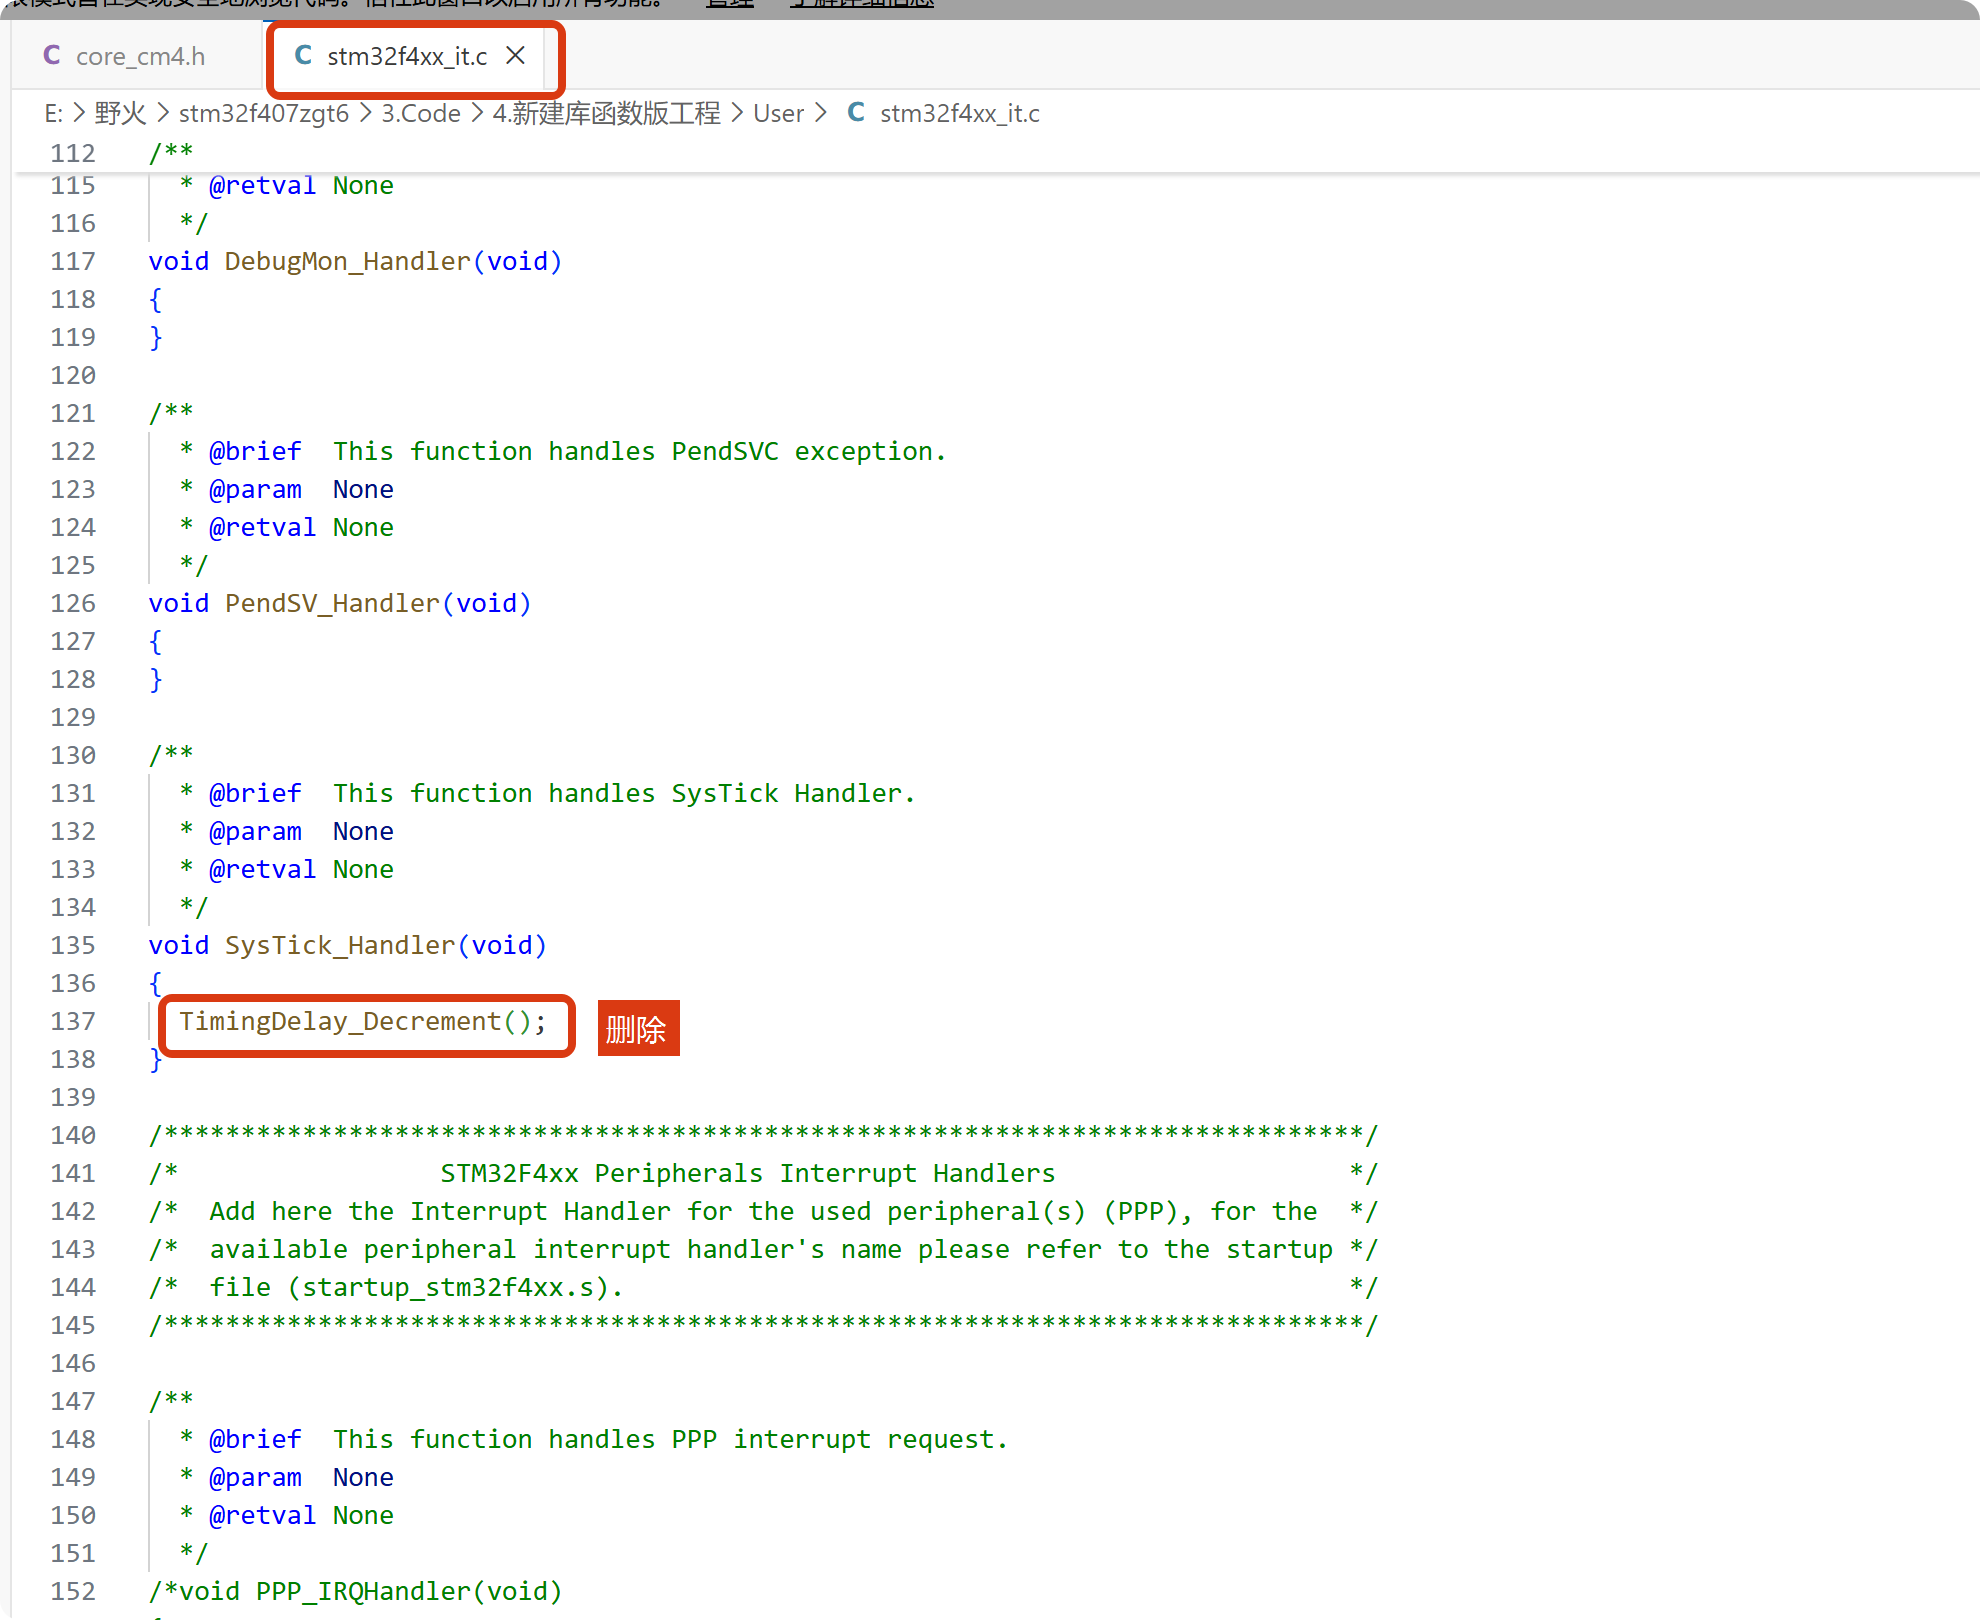The width and height of the screenshot is (1980, 1620).
Task: Close the stm32f4xx_it.c editor tab
Action: pos(515,55)
